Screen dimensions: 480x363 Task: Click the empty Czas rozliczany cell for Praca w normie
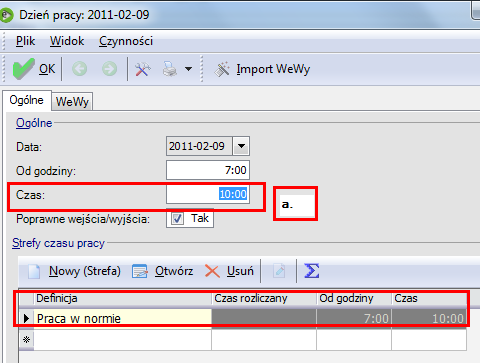[x=264, y=318]
